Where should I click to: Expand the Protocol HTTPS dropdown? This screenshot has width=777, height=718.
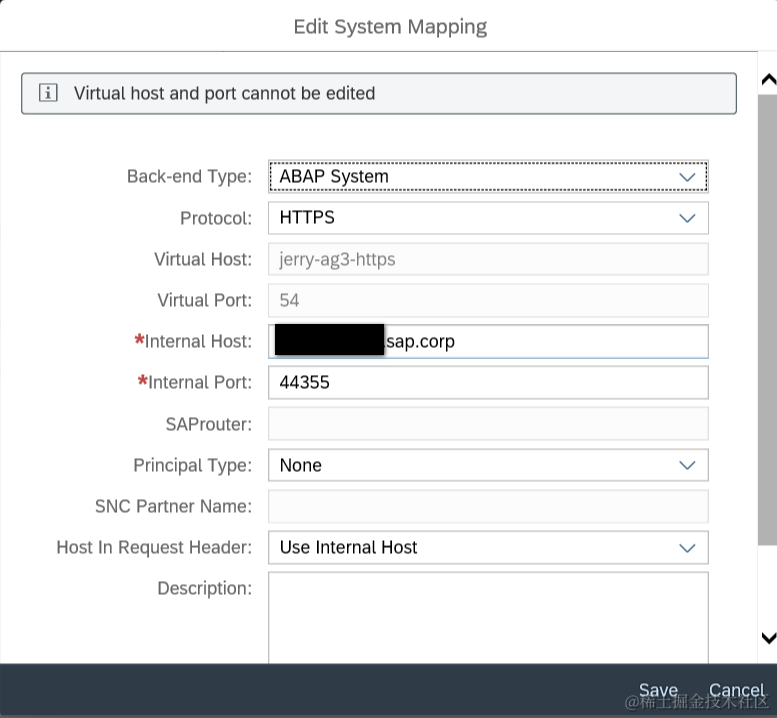(488, 218)
